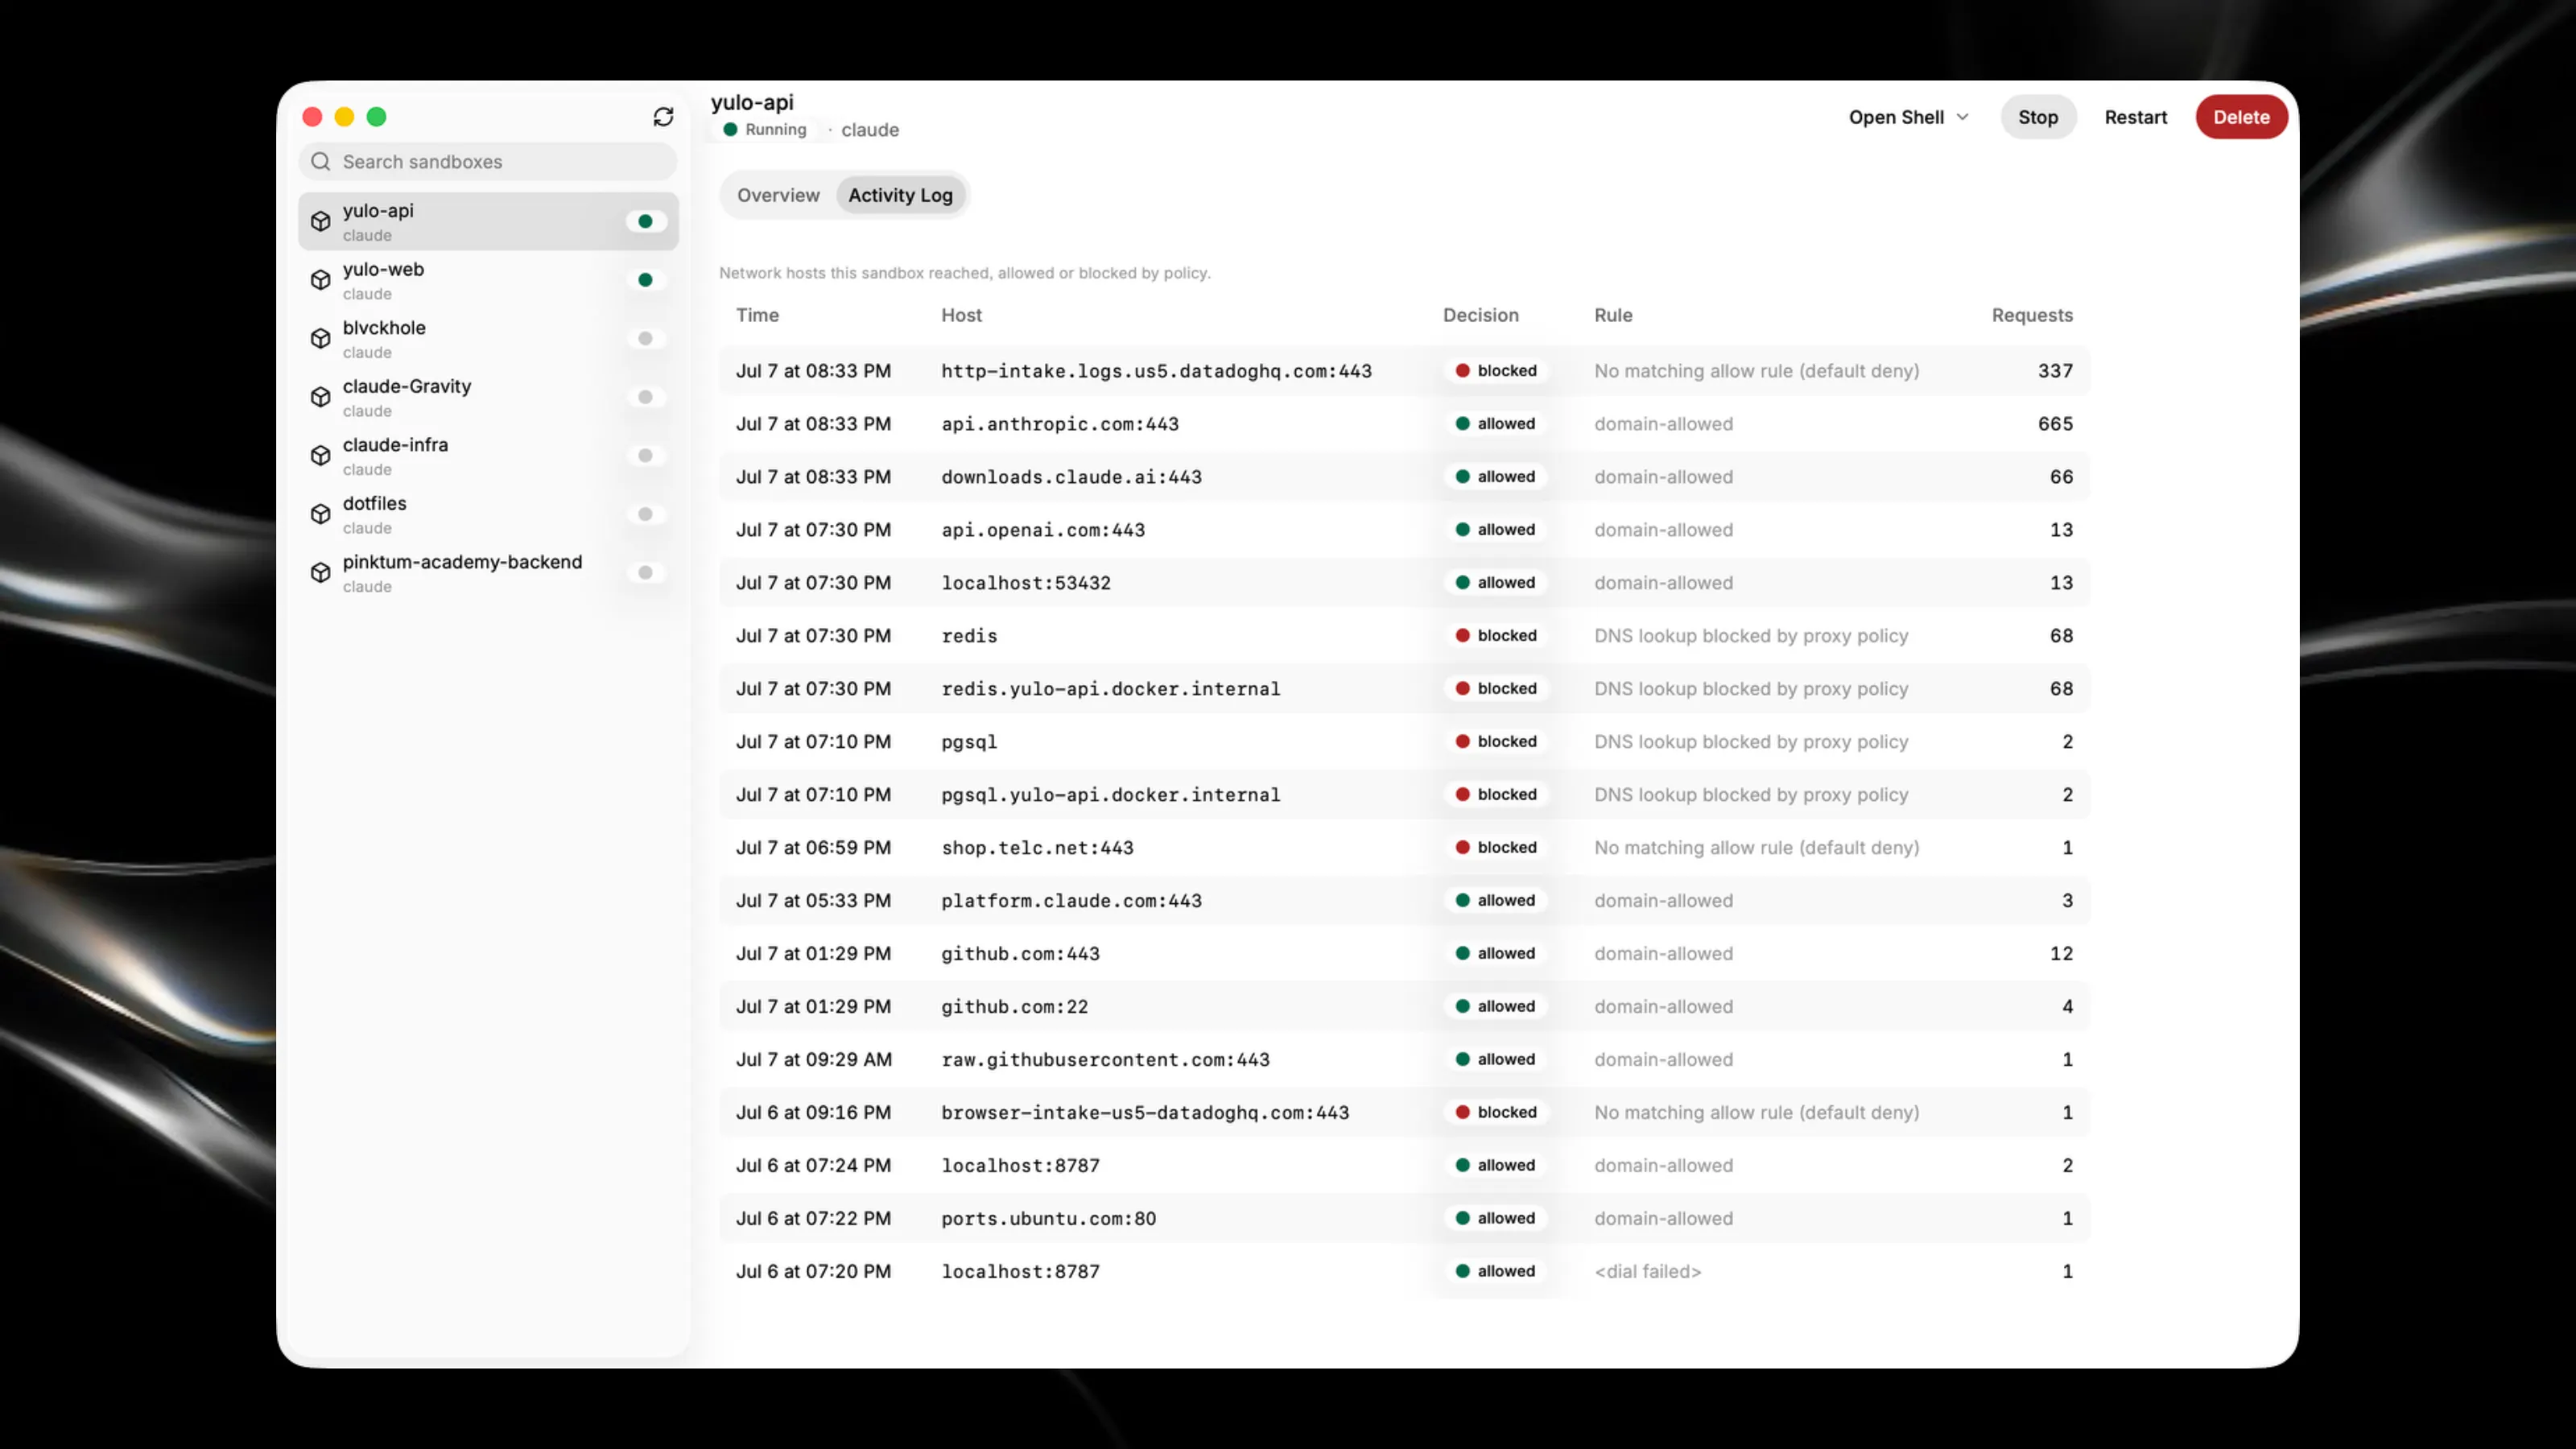The image size is (2576, 1449).
Task: Click the Decision column header
Action: (x=1480, y=315)
